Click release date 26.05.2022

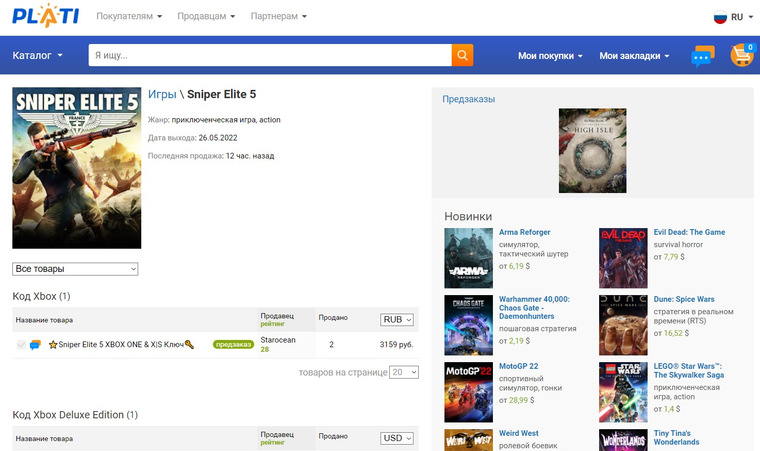pyautogui.click(x=218, y=138)
